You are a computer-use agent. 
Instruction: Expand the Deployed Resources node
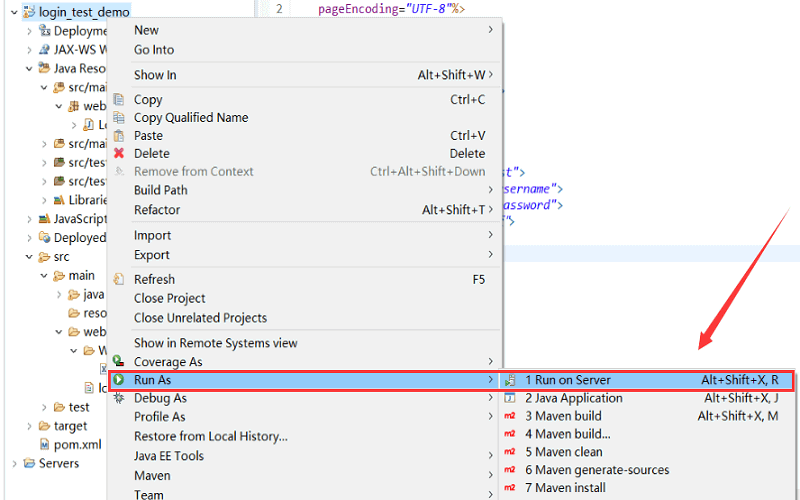click(x=29, y=238)
